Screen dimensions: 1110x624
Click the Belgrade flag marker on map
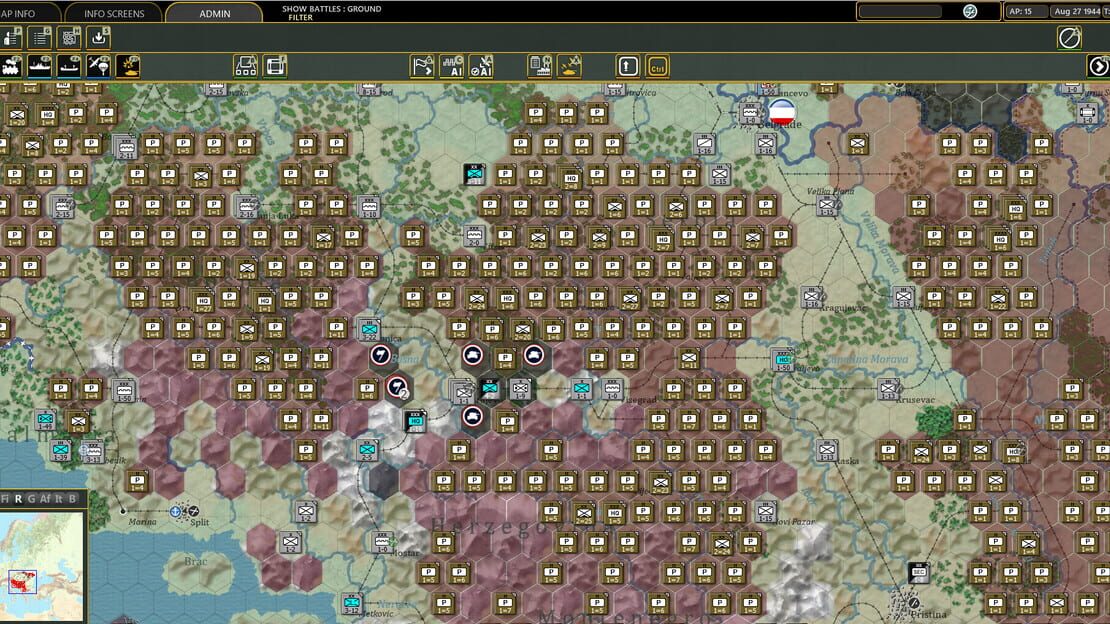point(782,112)
